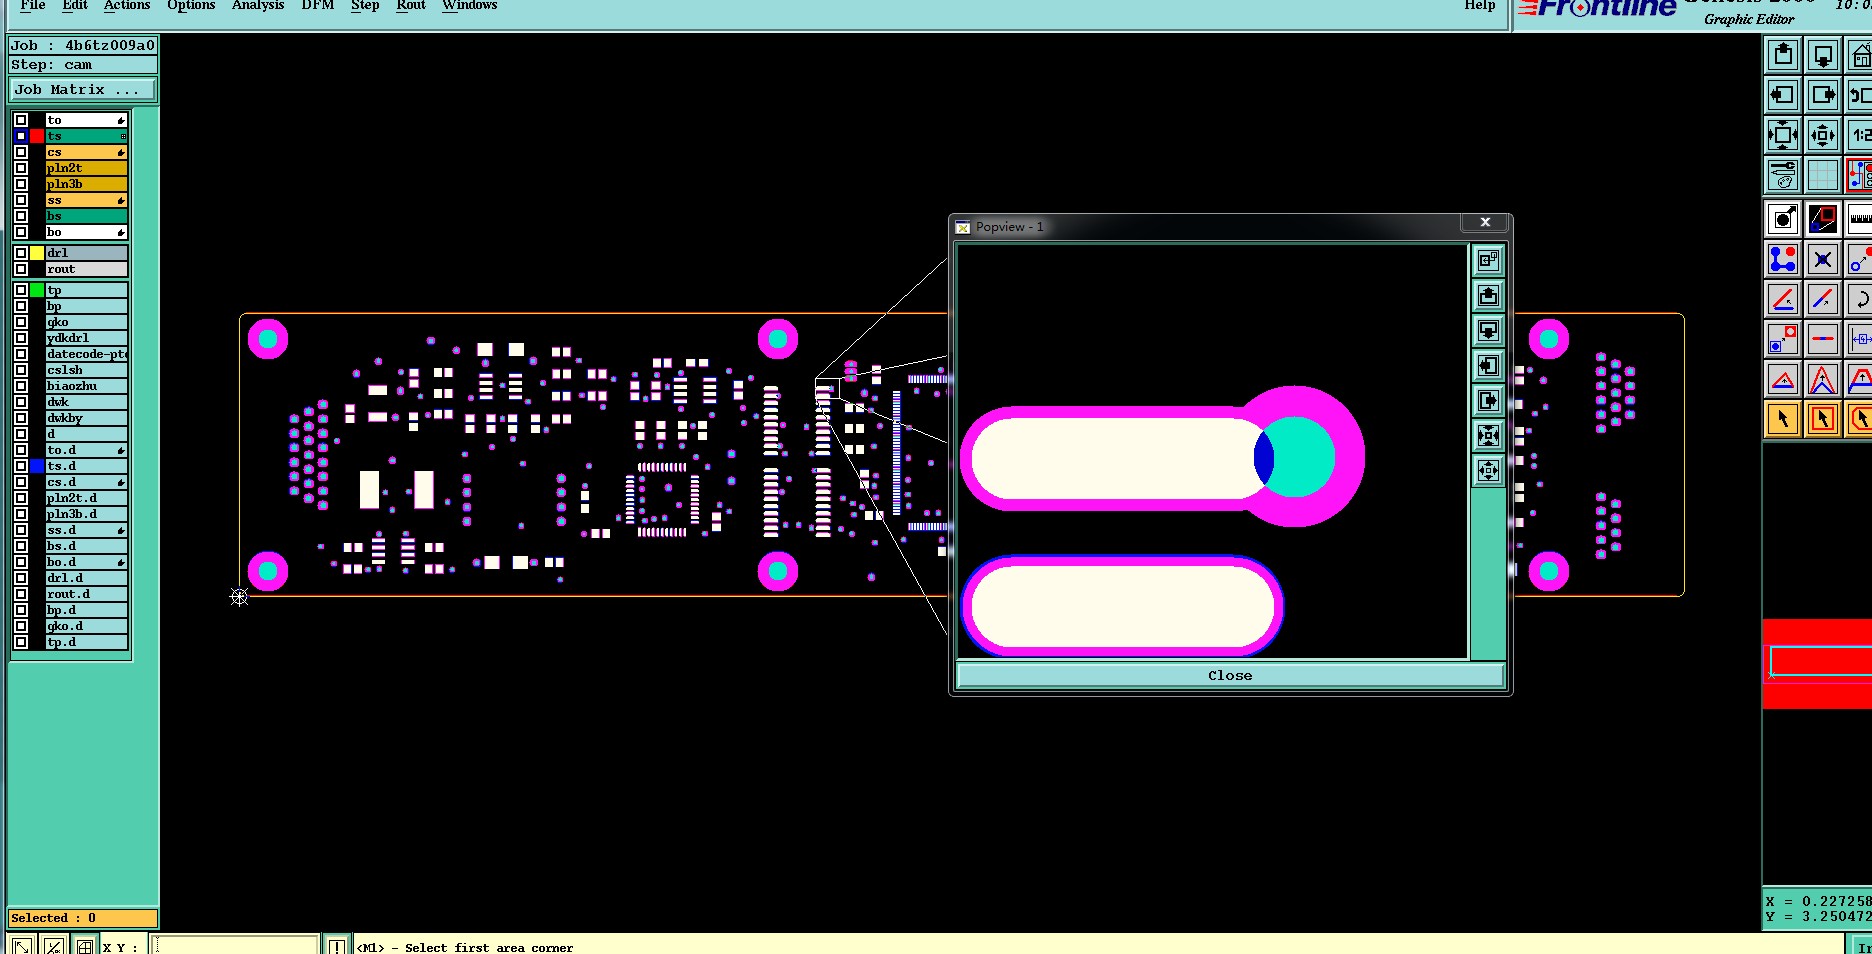Select layer 'biaozhu' in the layer list
Image resolution: width=1872 pixels, height=954 pixels.
click(x=86, y=386)
